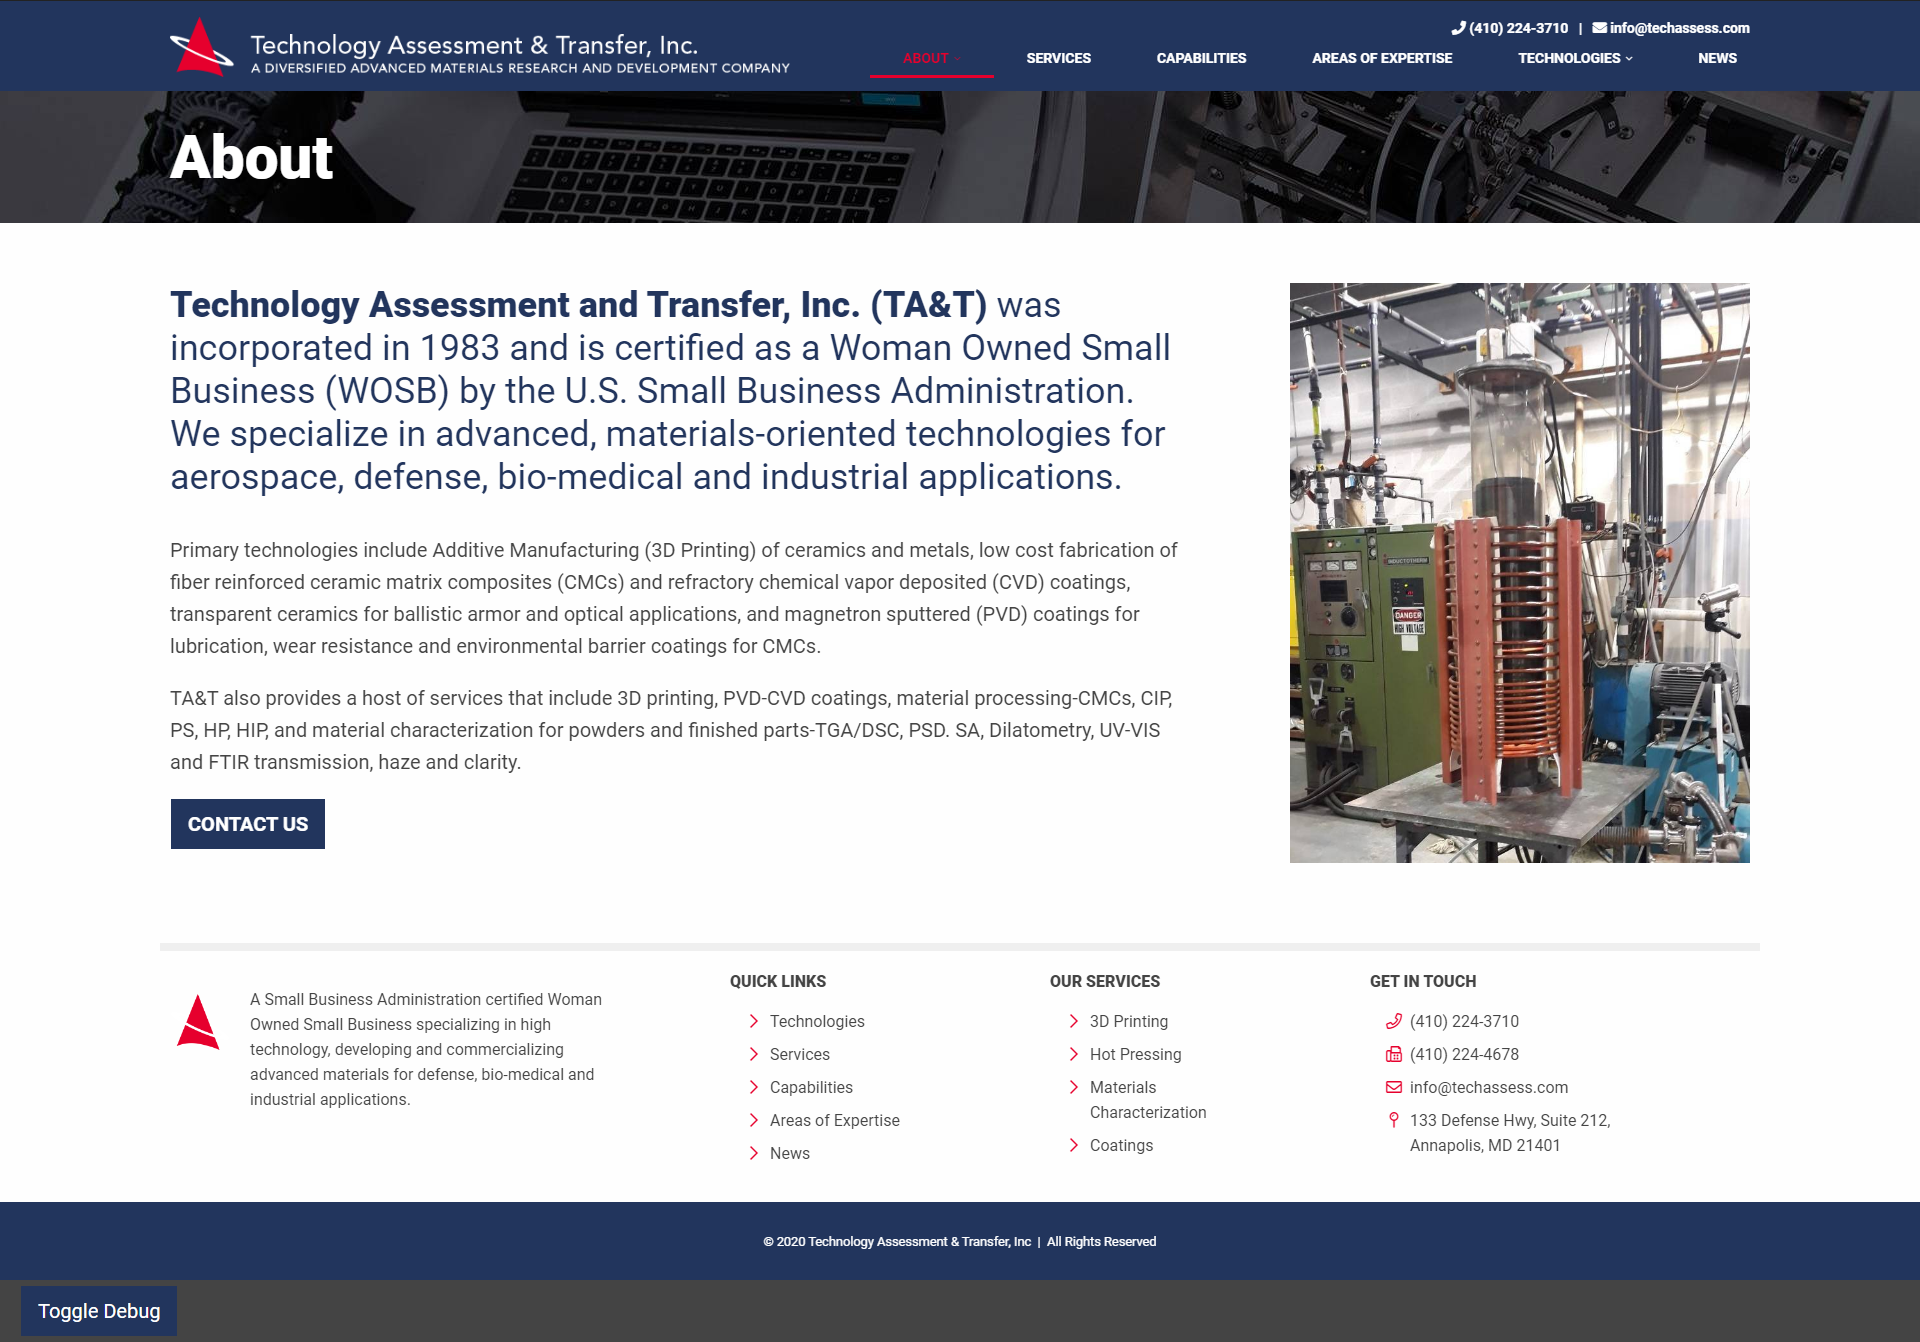This screenshot has width=1920, height=1342.
Task: Call (410) 224-3710 from header link
Action: 1518,28
